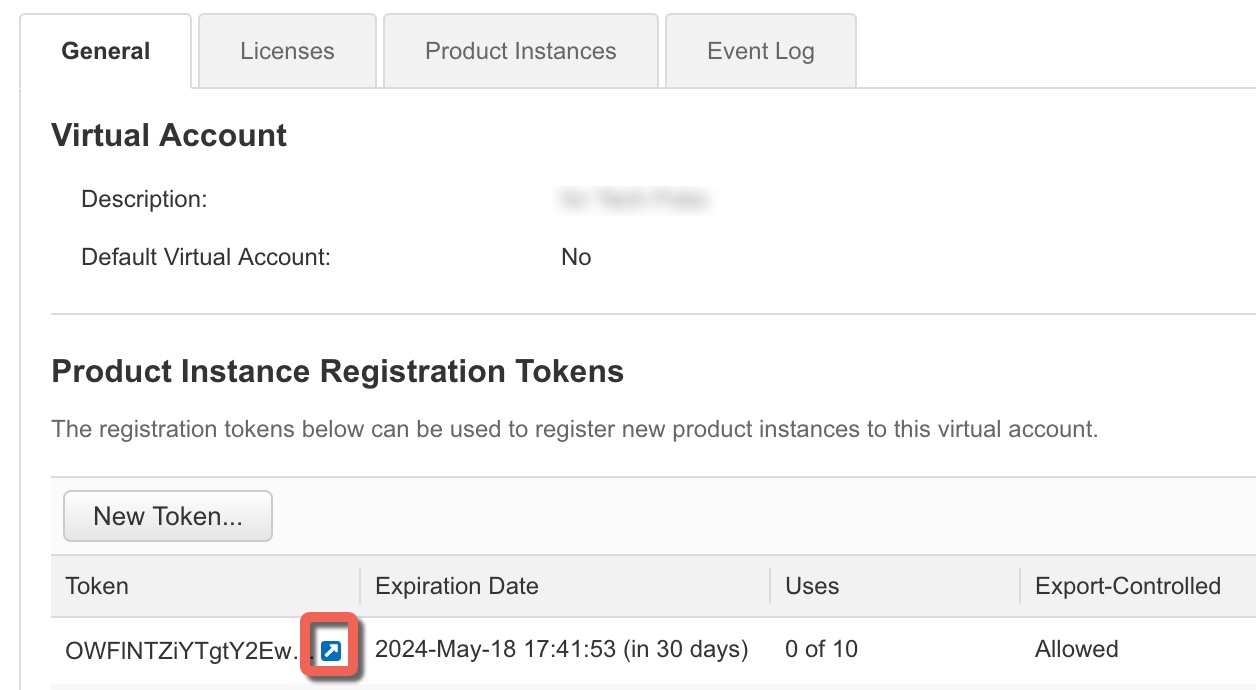Image resolution: width=1256 pixels, height=690 pixels.
Task: Sort by the Token column header
Action: (x=97, y=586)
